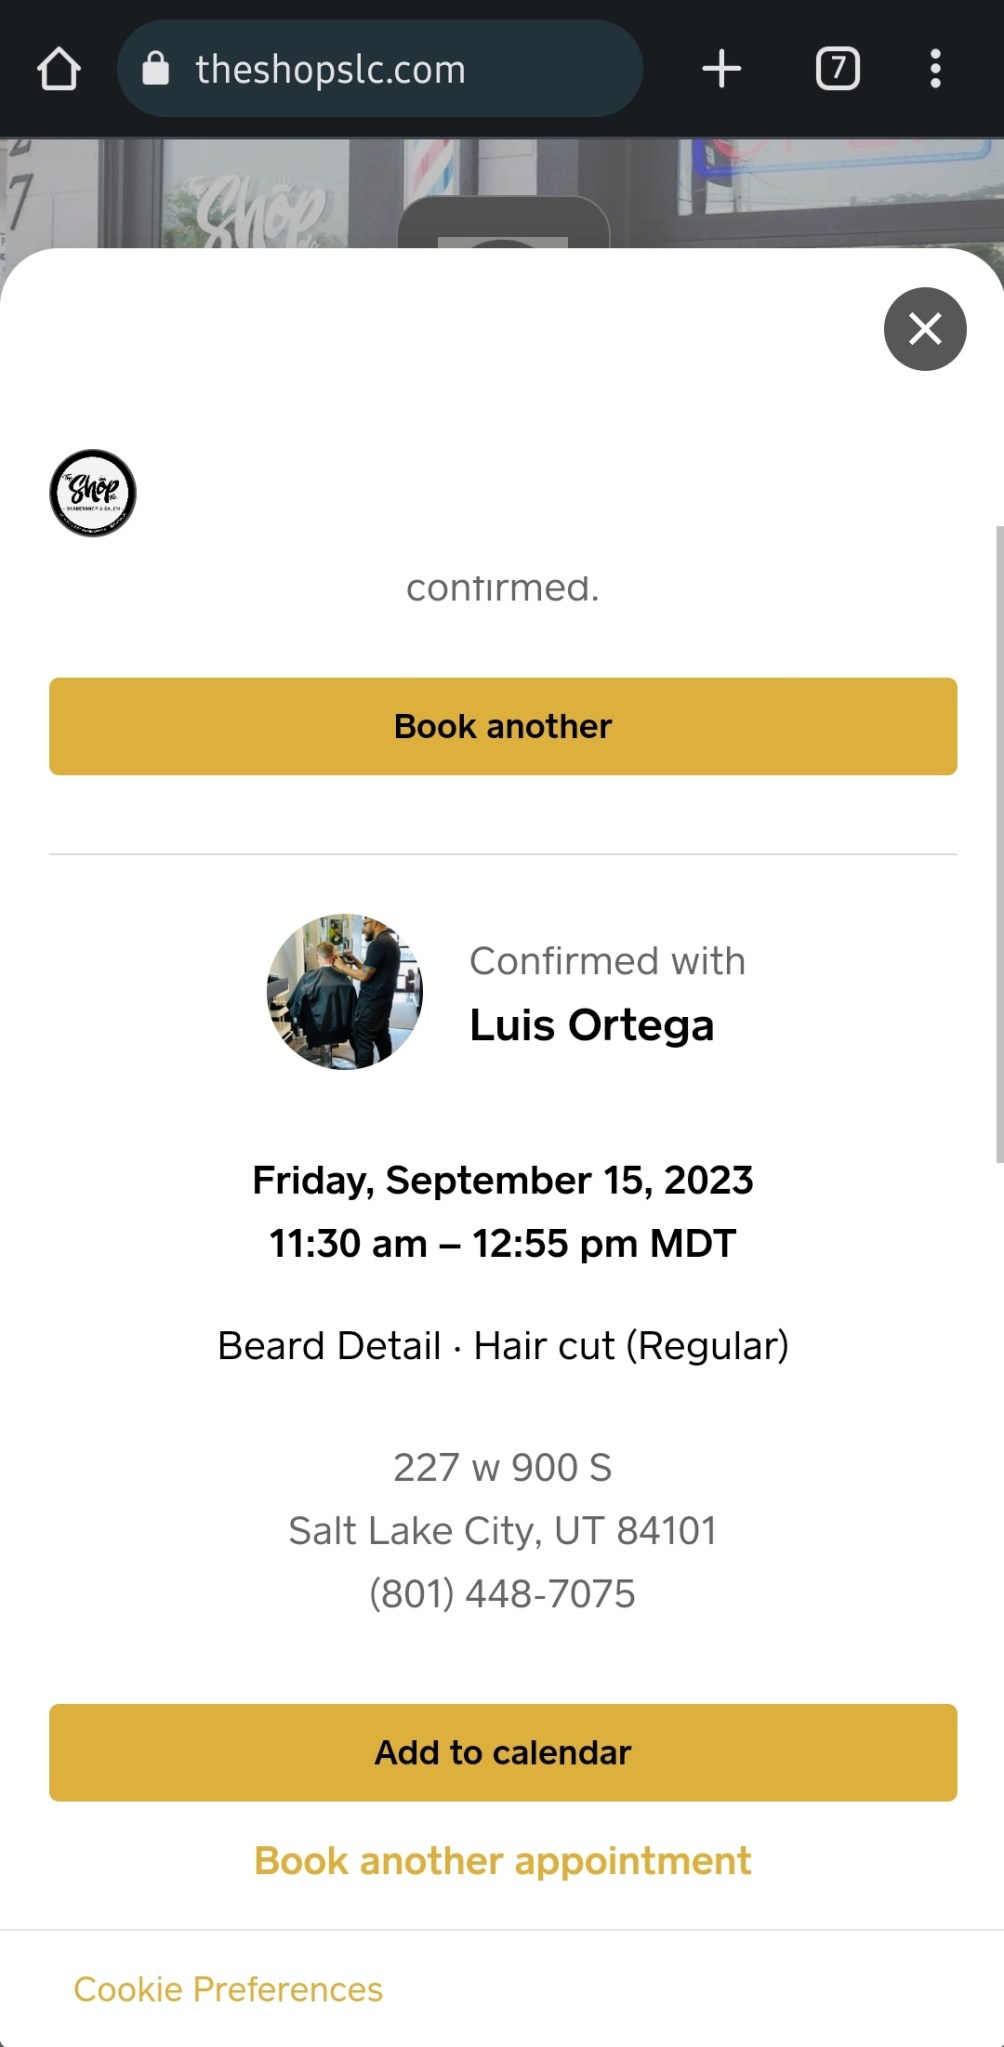1004x2047 pixels.
Task: Tap the (801) 448-7075 phone number
Action: tap(502, 1594)
